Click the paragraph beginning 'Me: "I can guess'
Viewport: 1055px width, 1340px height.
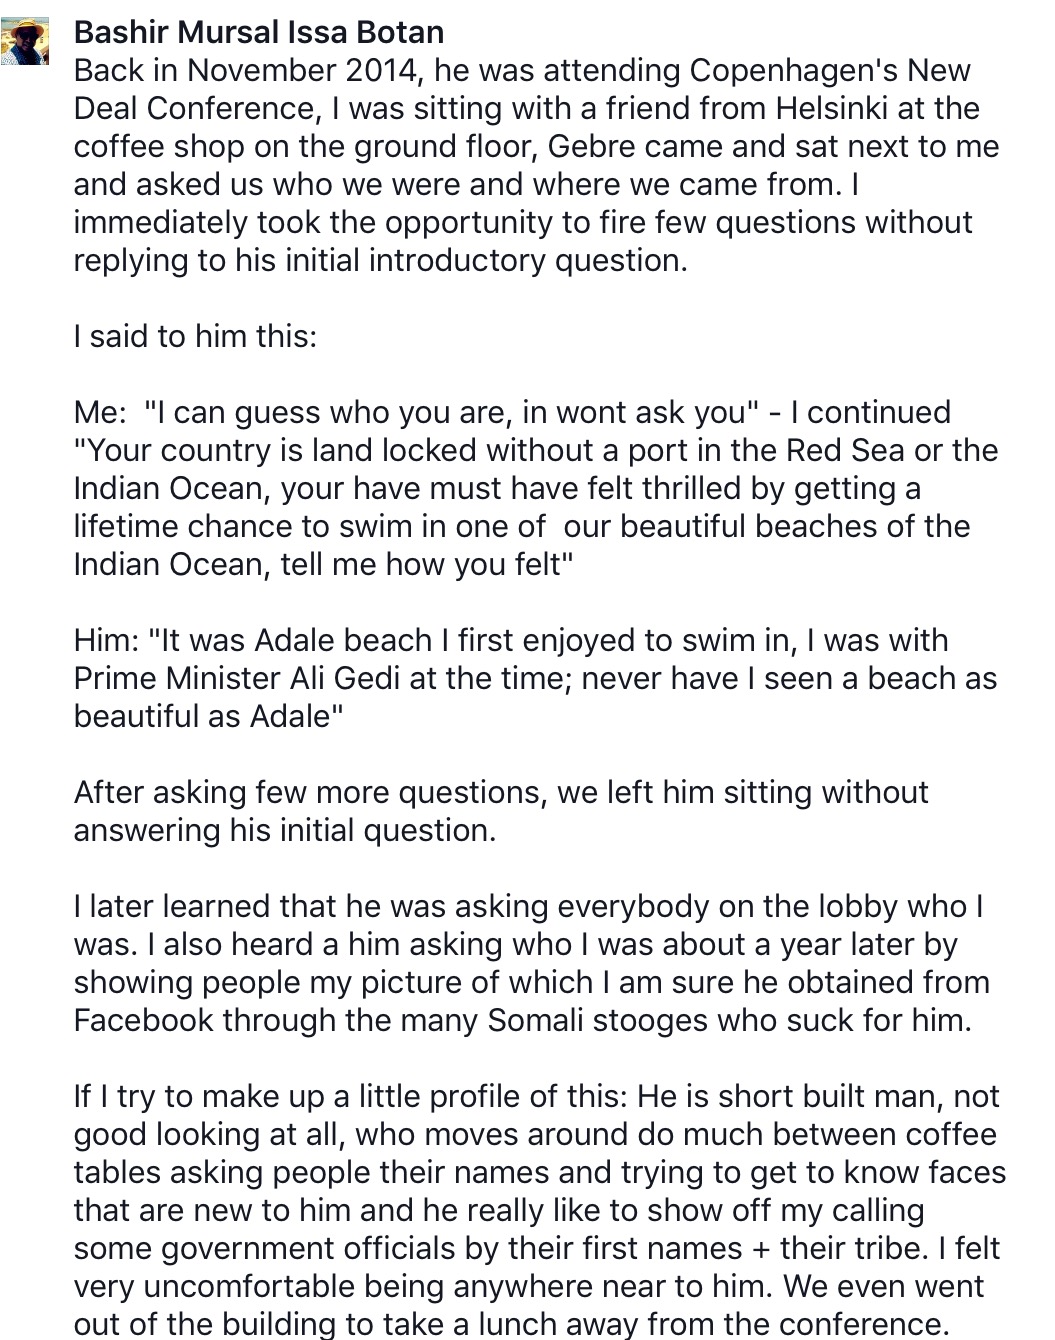536,488
